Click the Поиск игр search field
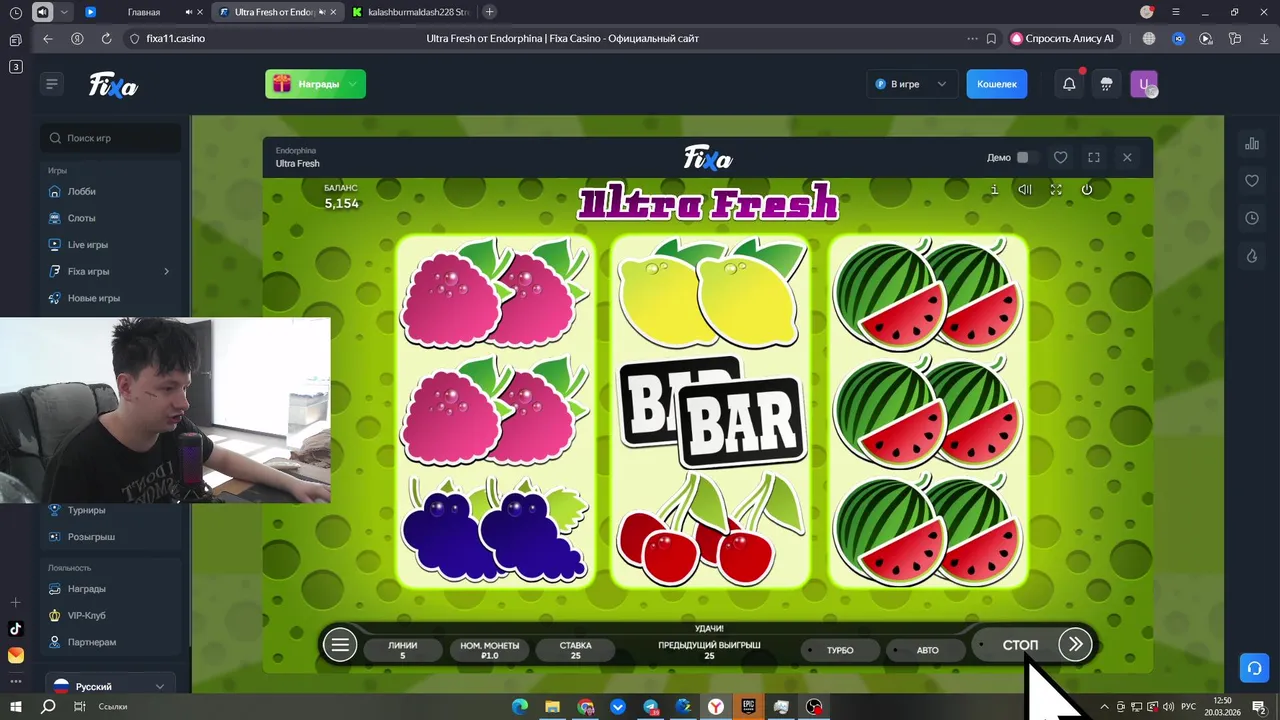Image resolution: width=1280 pixels, height=720 pixels. pos(111,138)
